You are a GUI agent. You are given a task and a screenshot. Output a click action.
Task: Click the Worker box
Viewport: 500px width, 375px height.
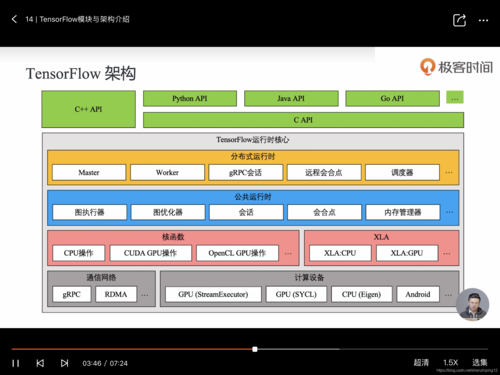tap(167, 172)
